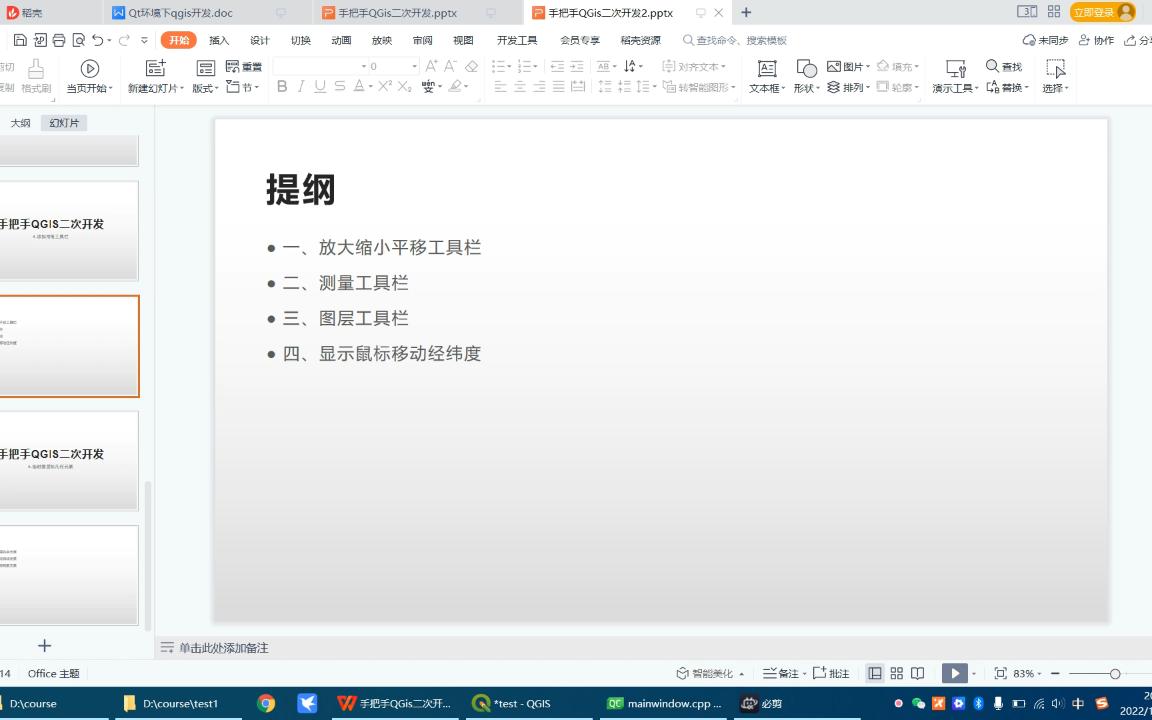This screenshot has width=1152, height=720.
Task: Click the 重置 reset slide icon
Action: pos(245,67)
